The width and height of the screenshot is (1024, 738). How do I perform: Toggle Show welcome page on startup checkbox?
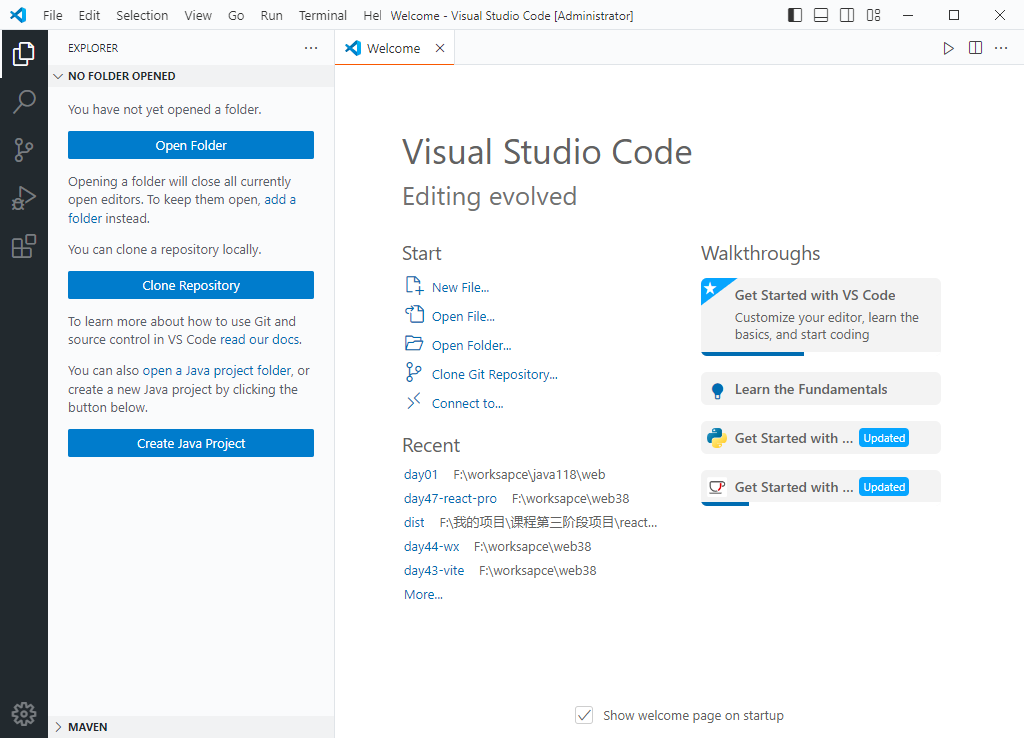point(584,715)
